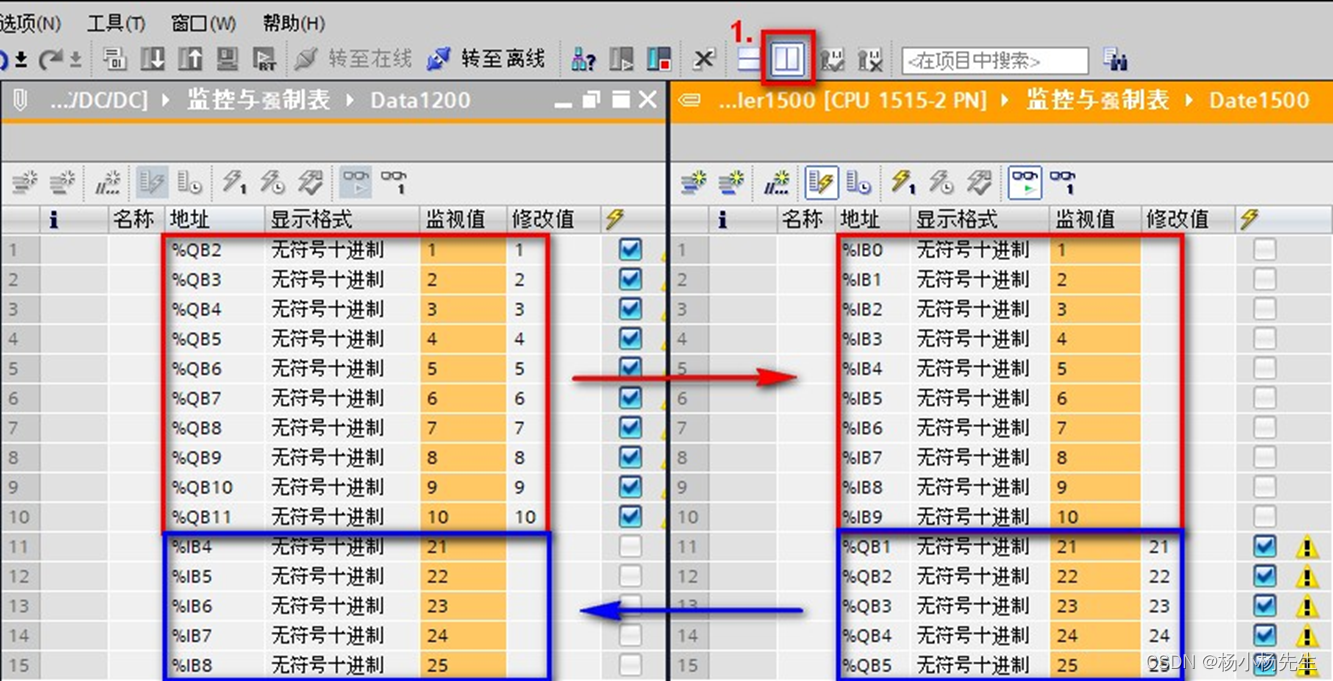1333x681 pixels.
Task: Insert a row in the Date1500 watch table toolbar
Action: tap(693, 182)
